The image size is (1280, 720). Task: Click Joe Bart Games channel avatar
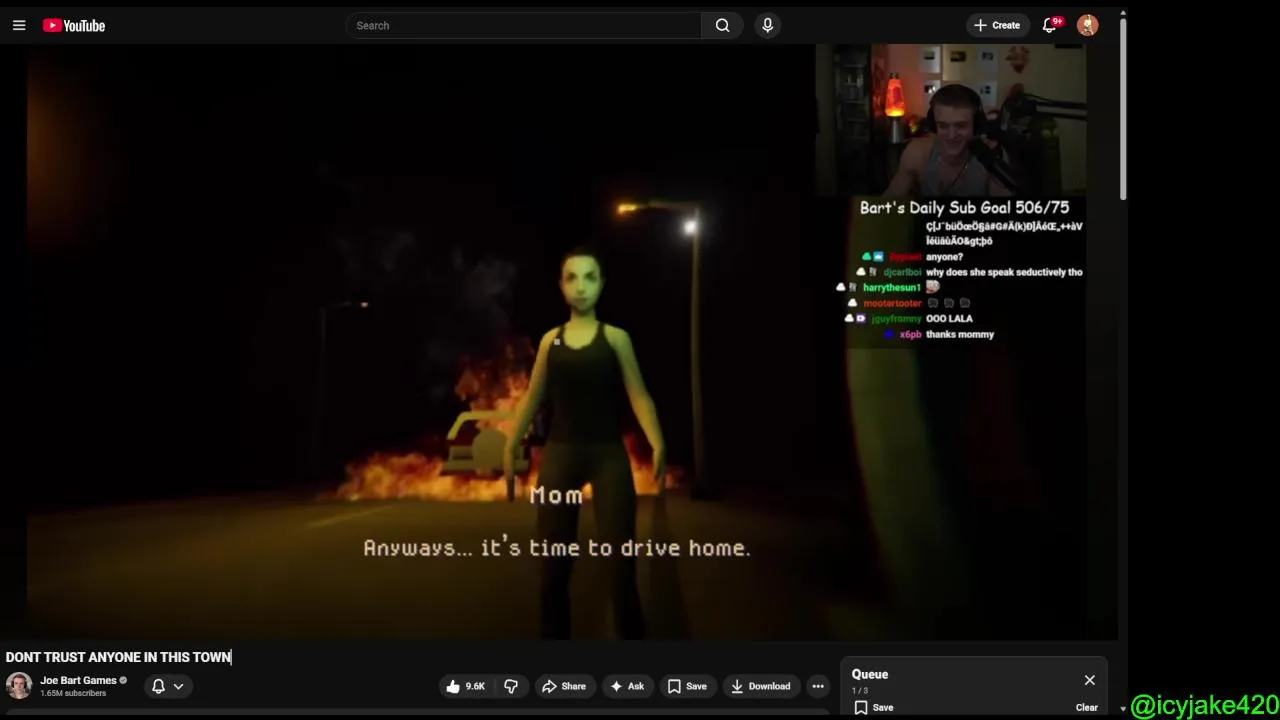19,686
